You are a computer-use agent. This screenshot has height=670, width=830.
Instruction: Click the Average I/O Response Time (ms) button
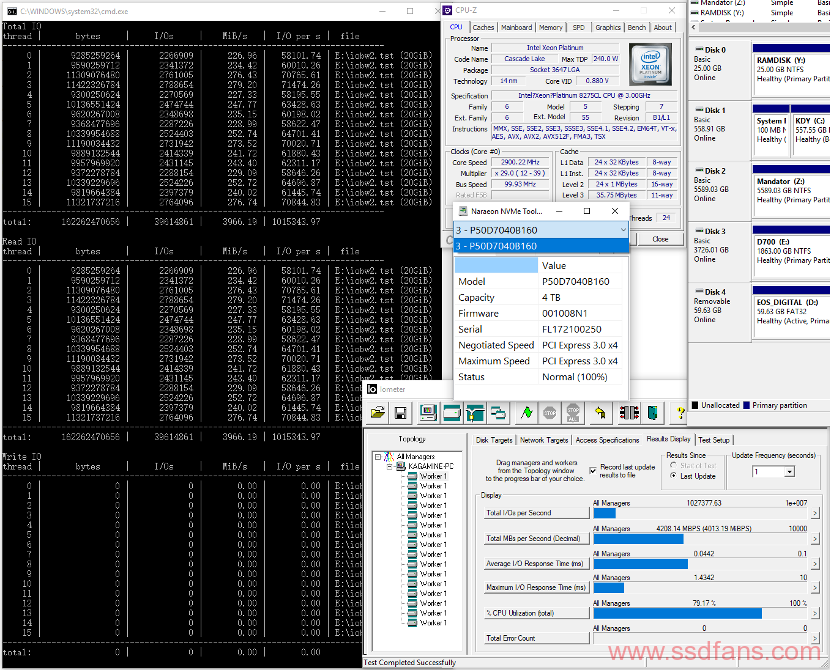[537, 564]
